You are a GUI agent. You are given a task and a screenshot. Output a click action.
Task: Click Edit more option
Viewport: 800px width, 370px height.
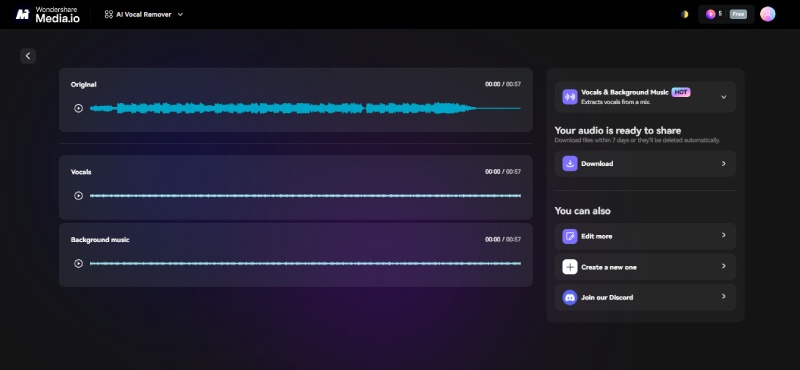click(645, 236)
